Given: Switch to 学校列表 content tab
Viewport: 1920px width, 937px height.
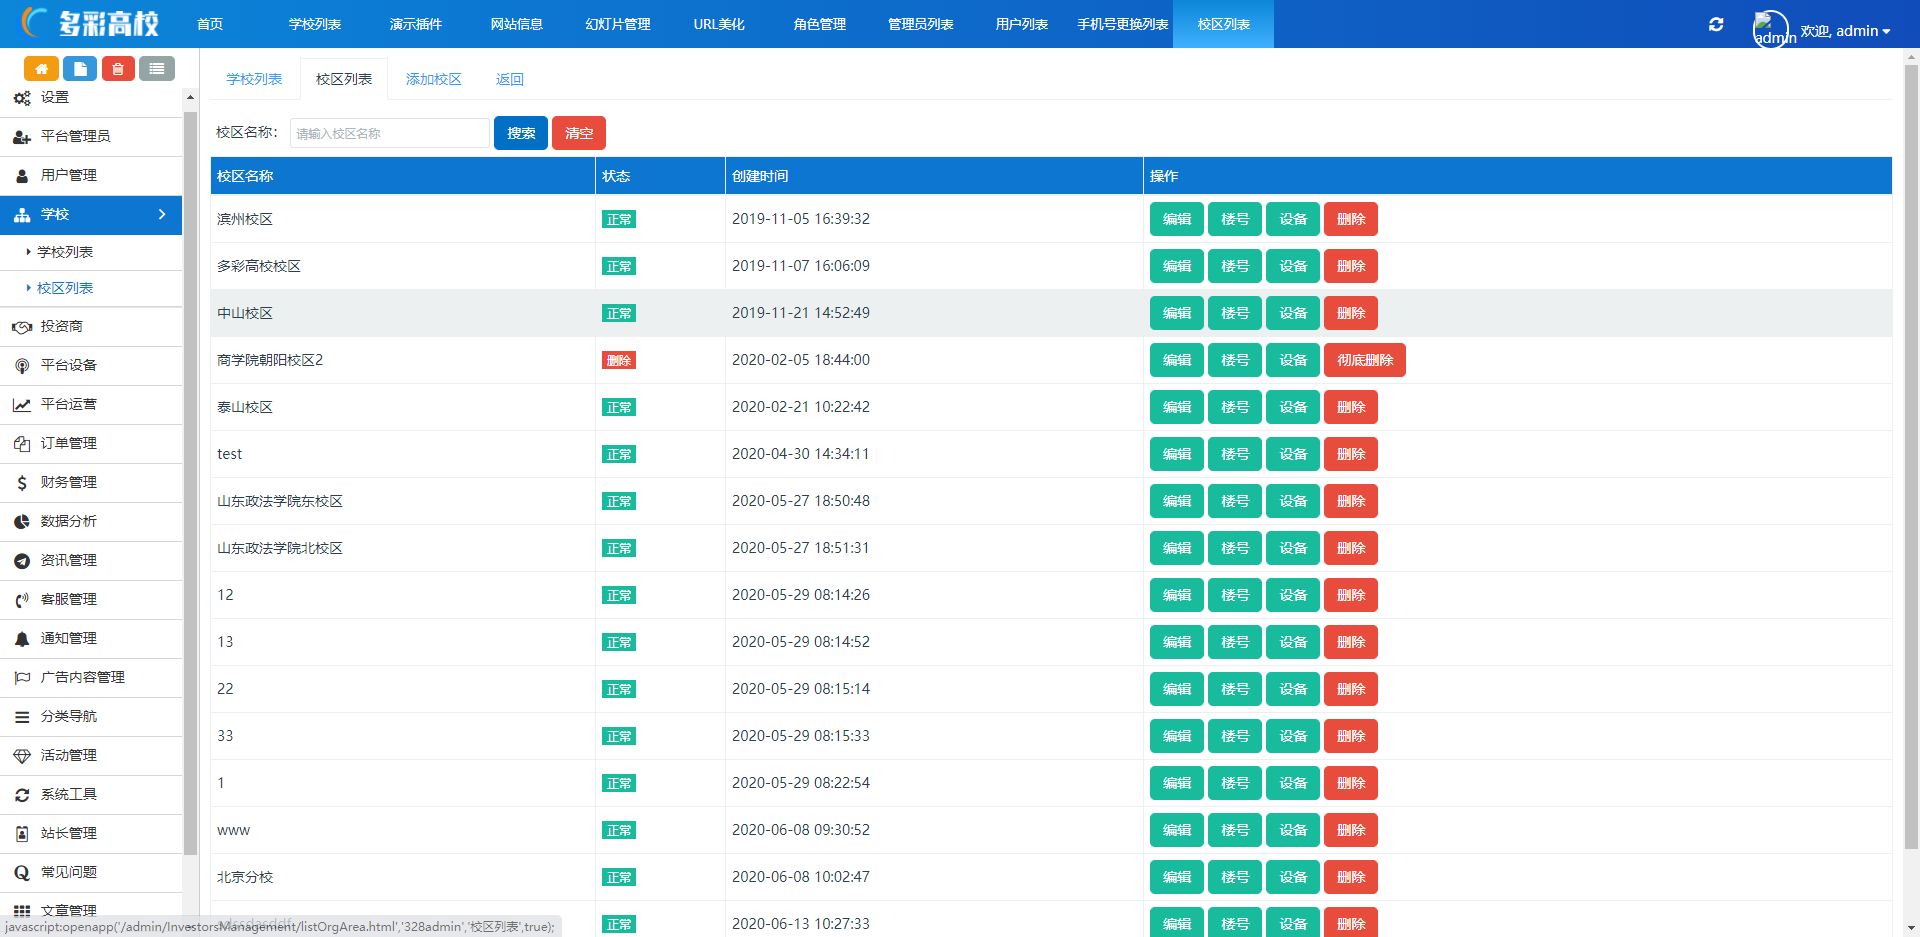Looking at the screenshot, I should [x=254, y=79].
